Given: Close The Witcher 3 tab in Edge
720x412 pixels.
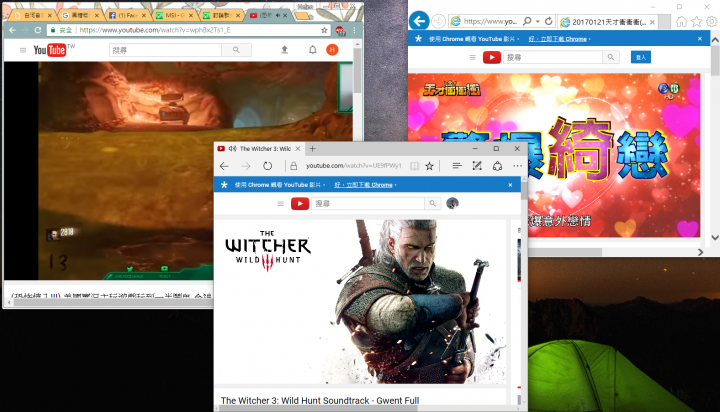Looking at the screenshot, I should [298, 149].
